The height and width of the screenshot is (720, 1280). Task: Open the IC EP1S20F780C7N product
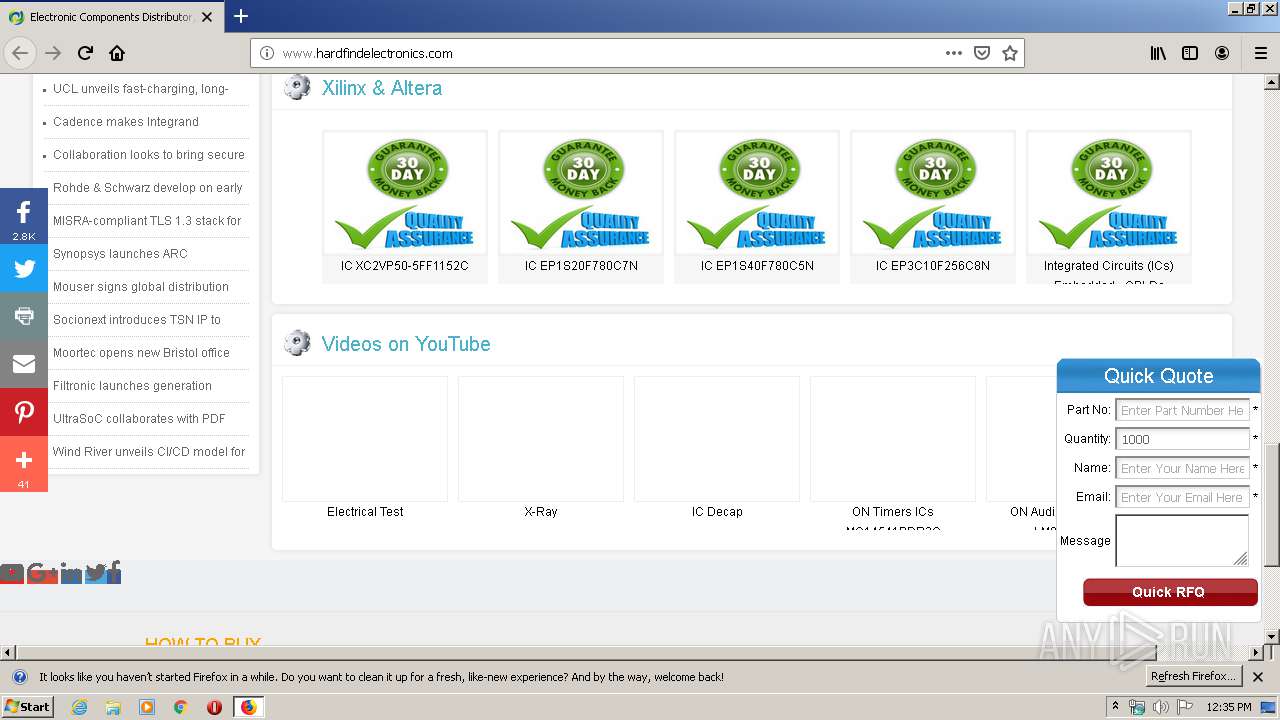(x=581, y=266)
